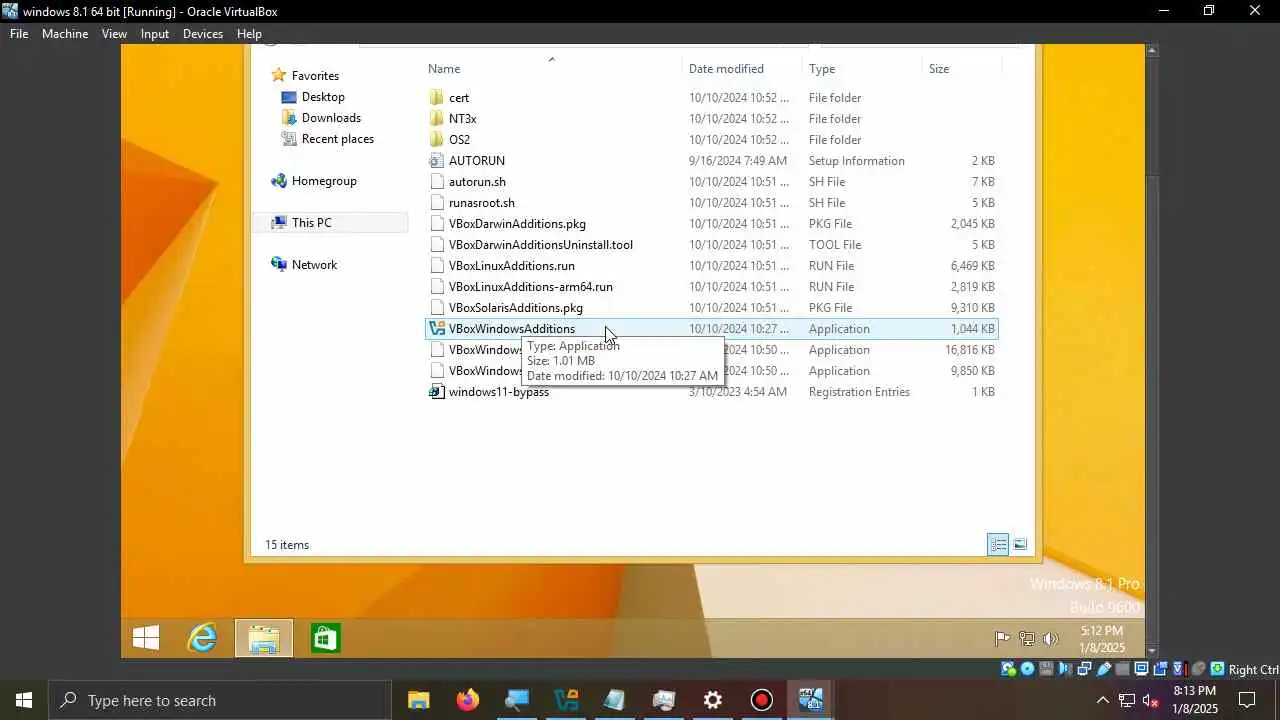Select runasroot.sh file

point(481,203)
